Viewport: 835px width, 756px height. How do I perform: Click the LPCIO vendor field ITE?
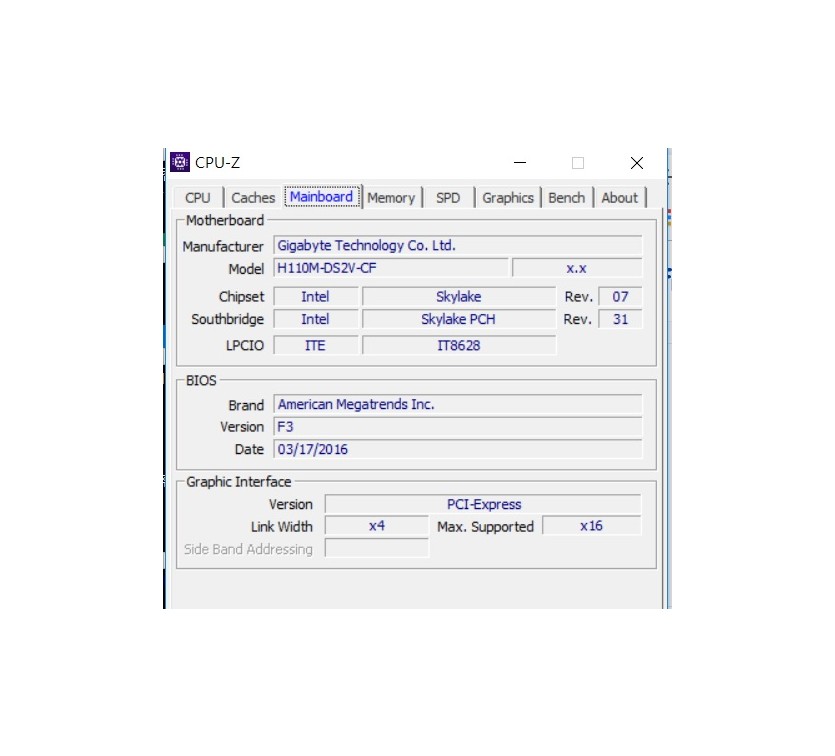[x=316, y=345]
